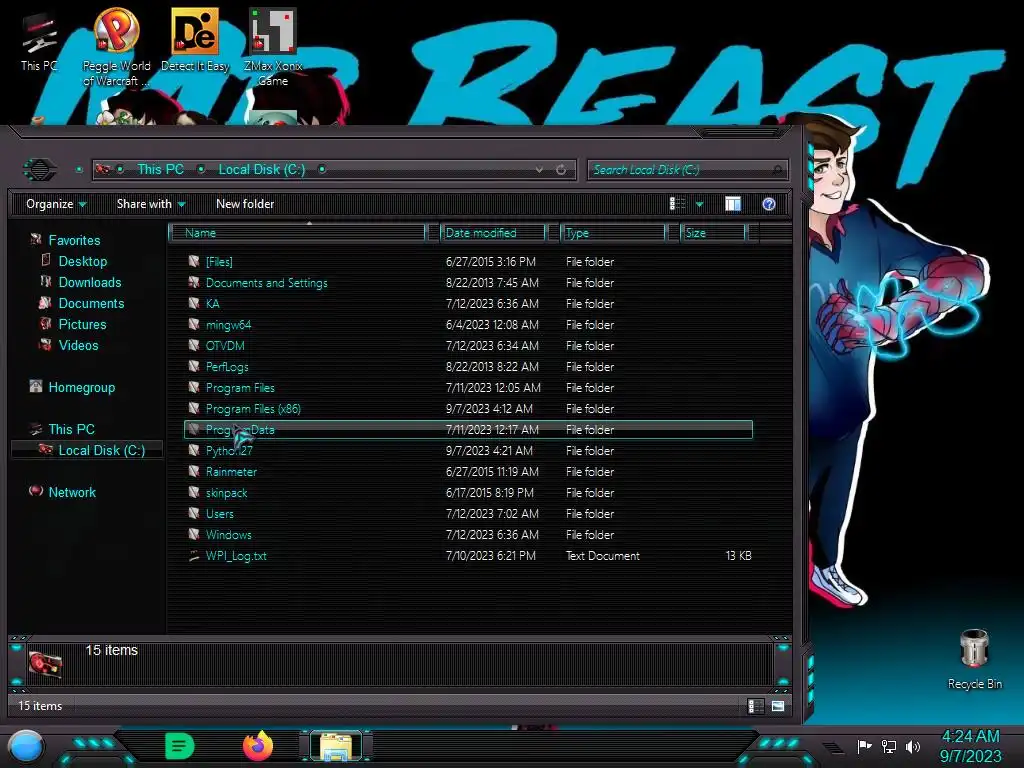This screenshot has width=1024, height=768.
Task: Open view options dropdown arrow
Action: pos(699,204)
